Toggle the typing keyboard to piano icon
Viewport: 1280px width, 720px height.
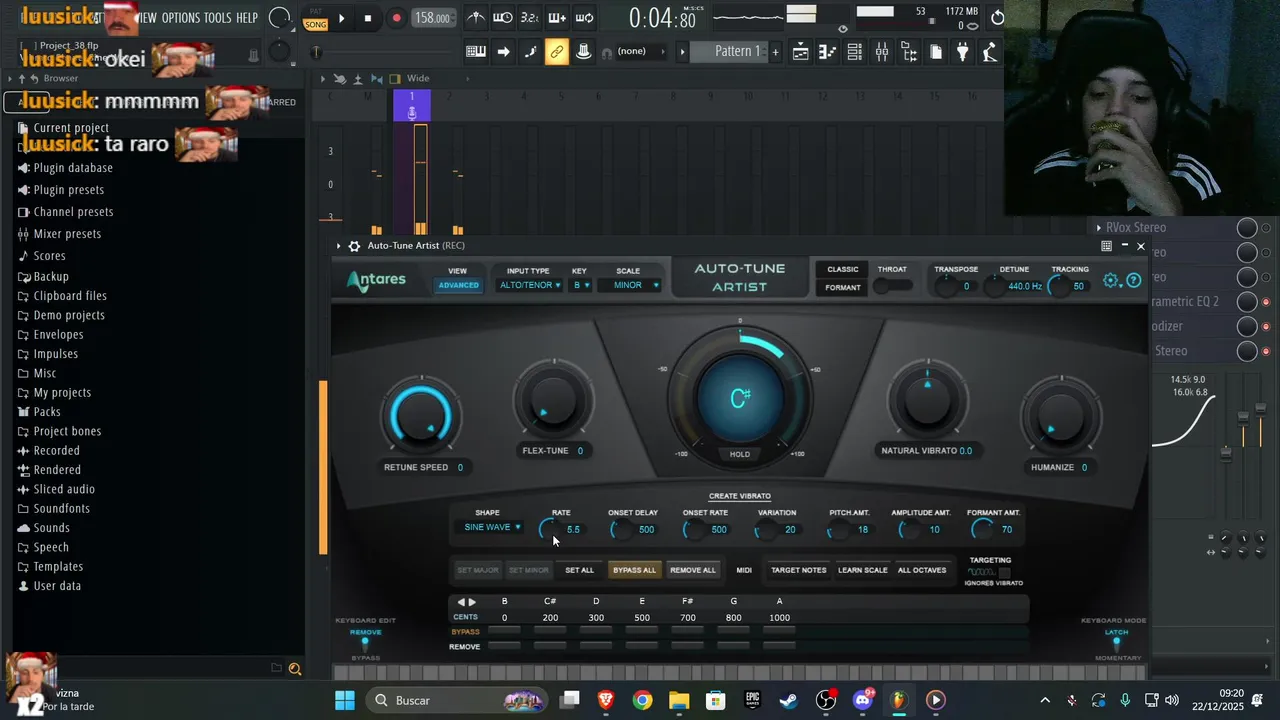tap(476, 52)
